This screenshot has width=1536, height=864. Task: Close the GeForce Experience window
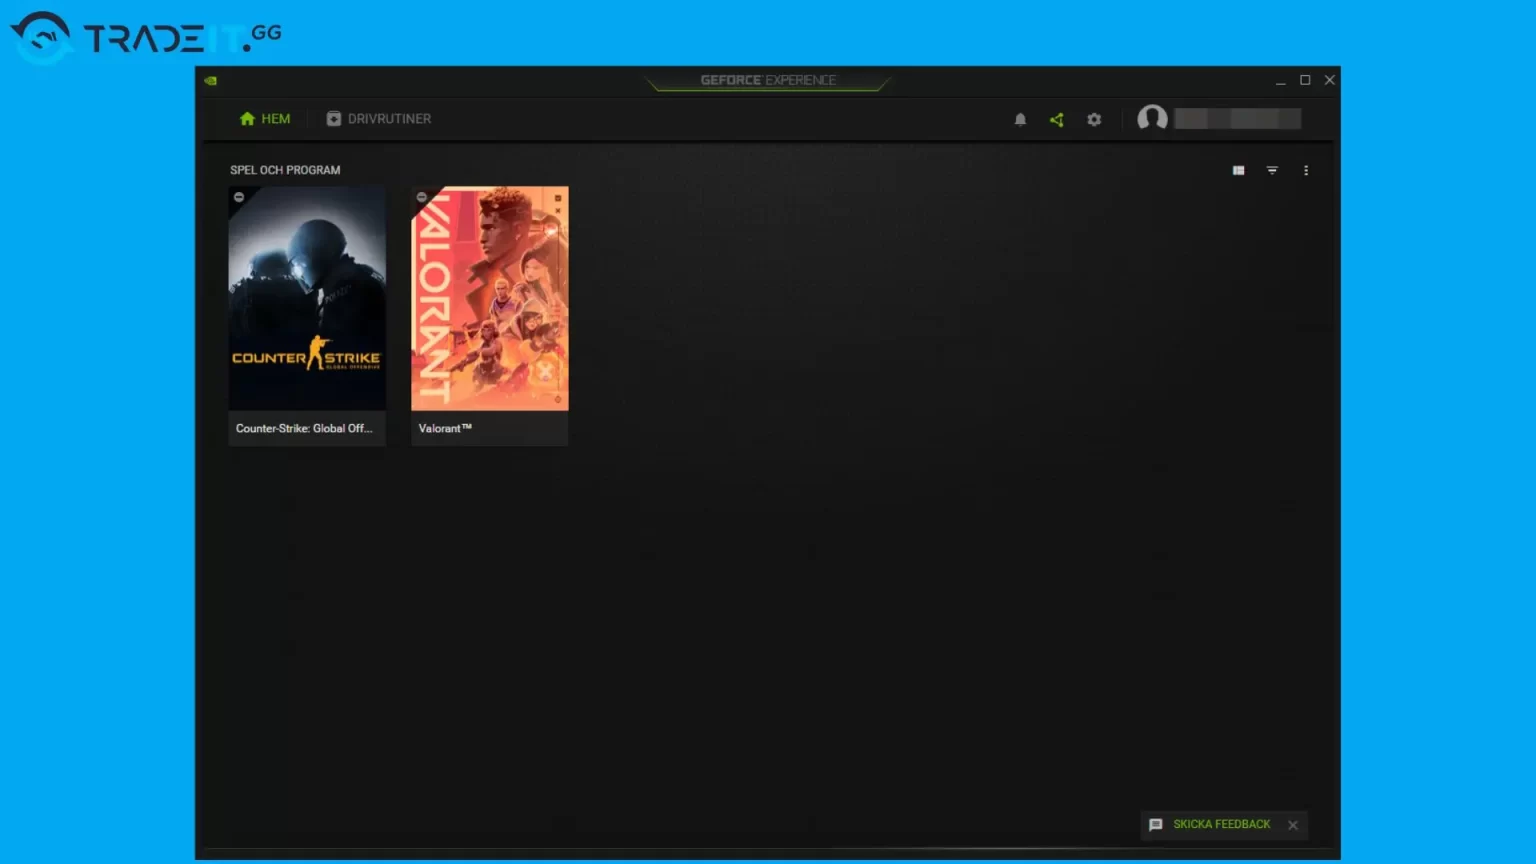pyautogui.click(x=1330, y=80)
